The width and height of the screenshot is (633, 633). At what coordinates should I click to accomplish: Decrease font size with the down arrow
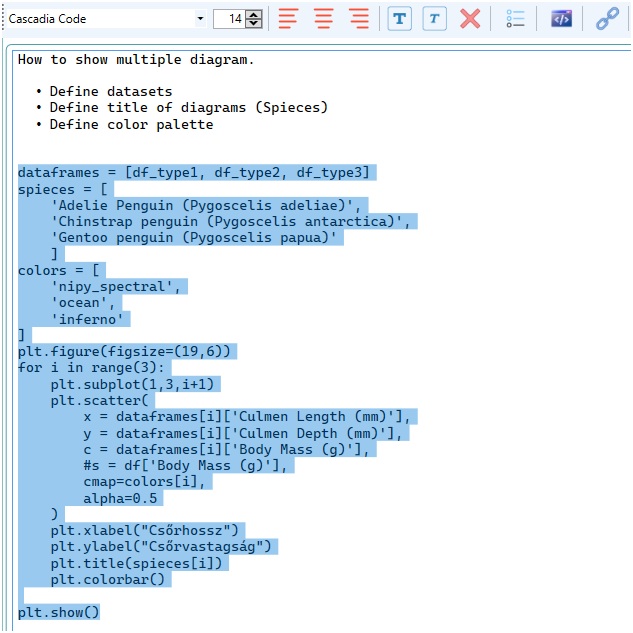coord(254,23)
